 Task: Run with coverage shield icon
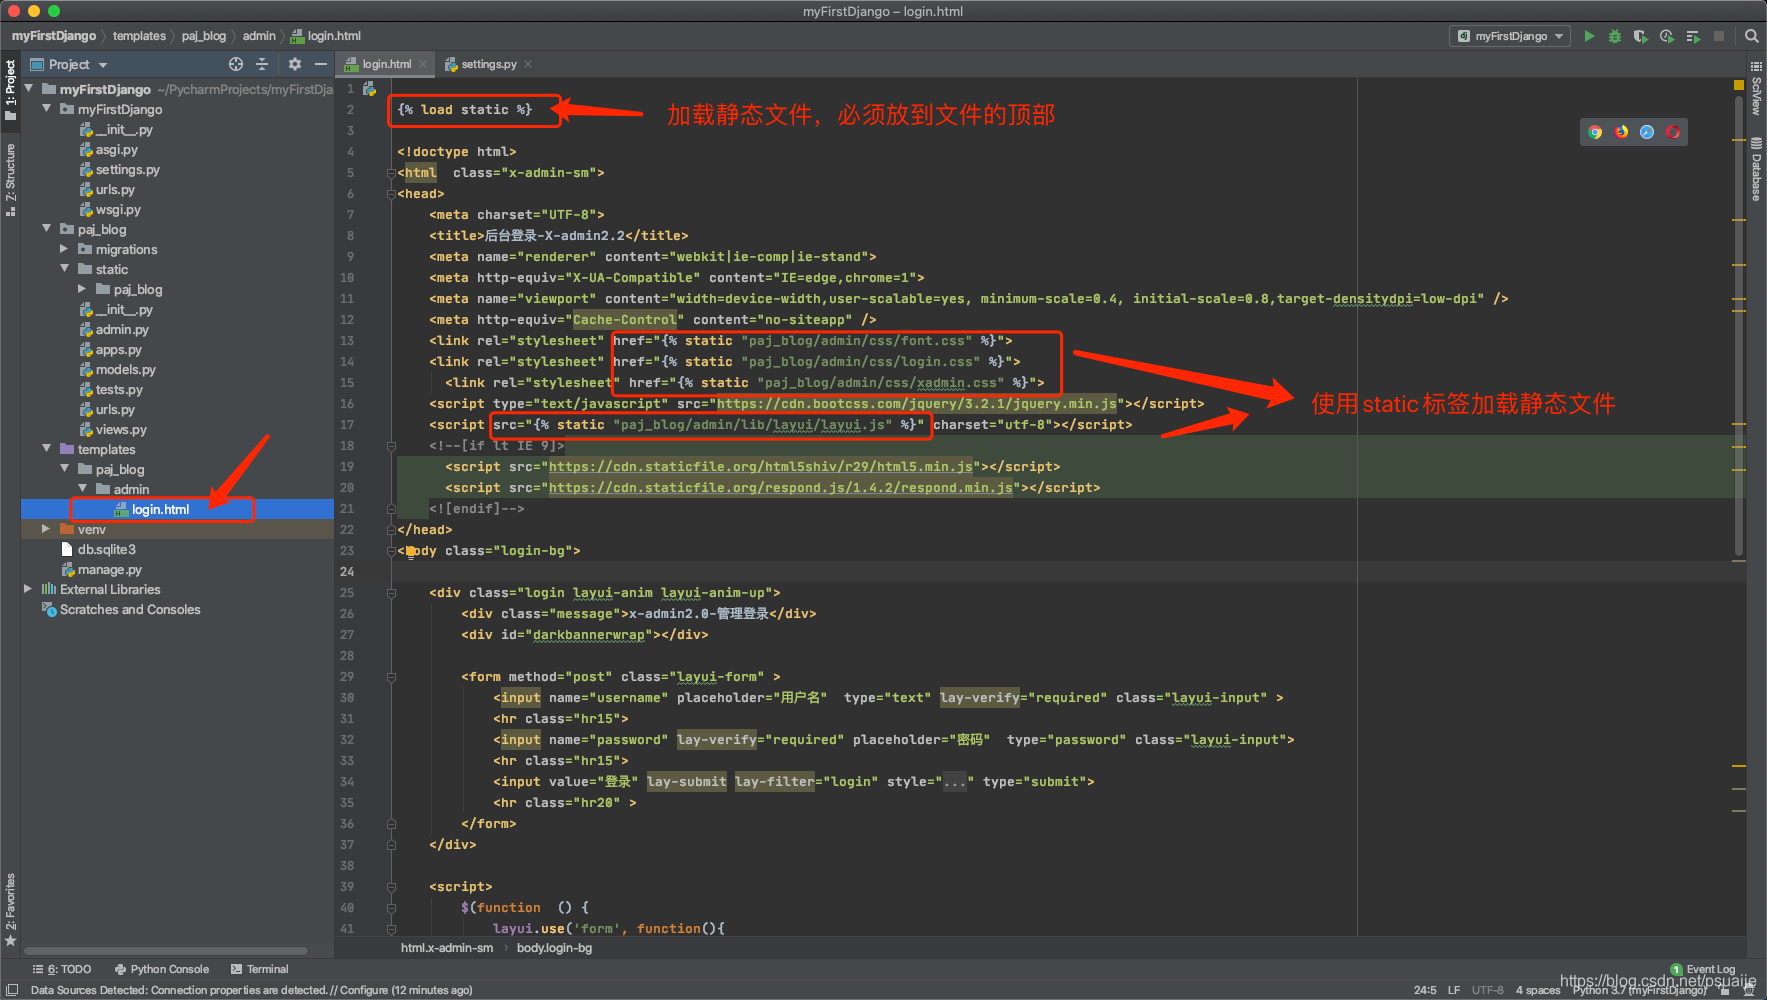tap(1640, 36)
